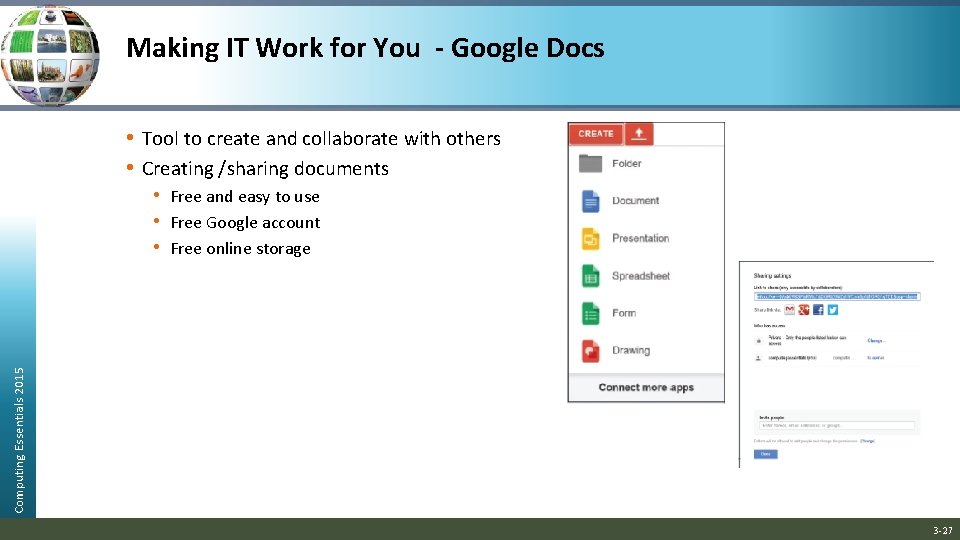The width and height of the screenshot is (960, 540).
Task: Click the 'Sharing settings' heading
Action: point(772,276)
